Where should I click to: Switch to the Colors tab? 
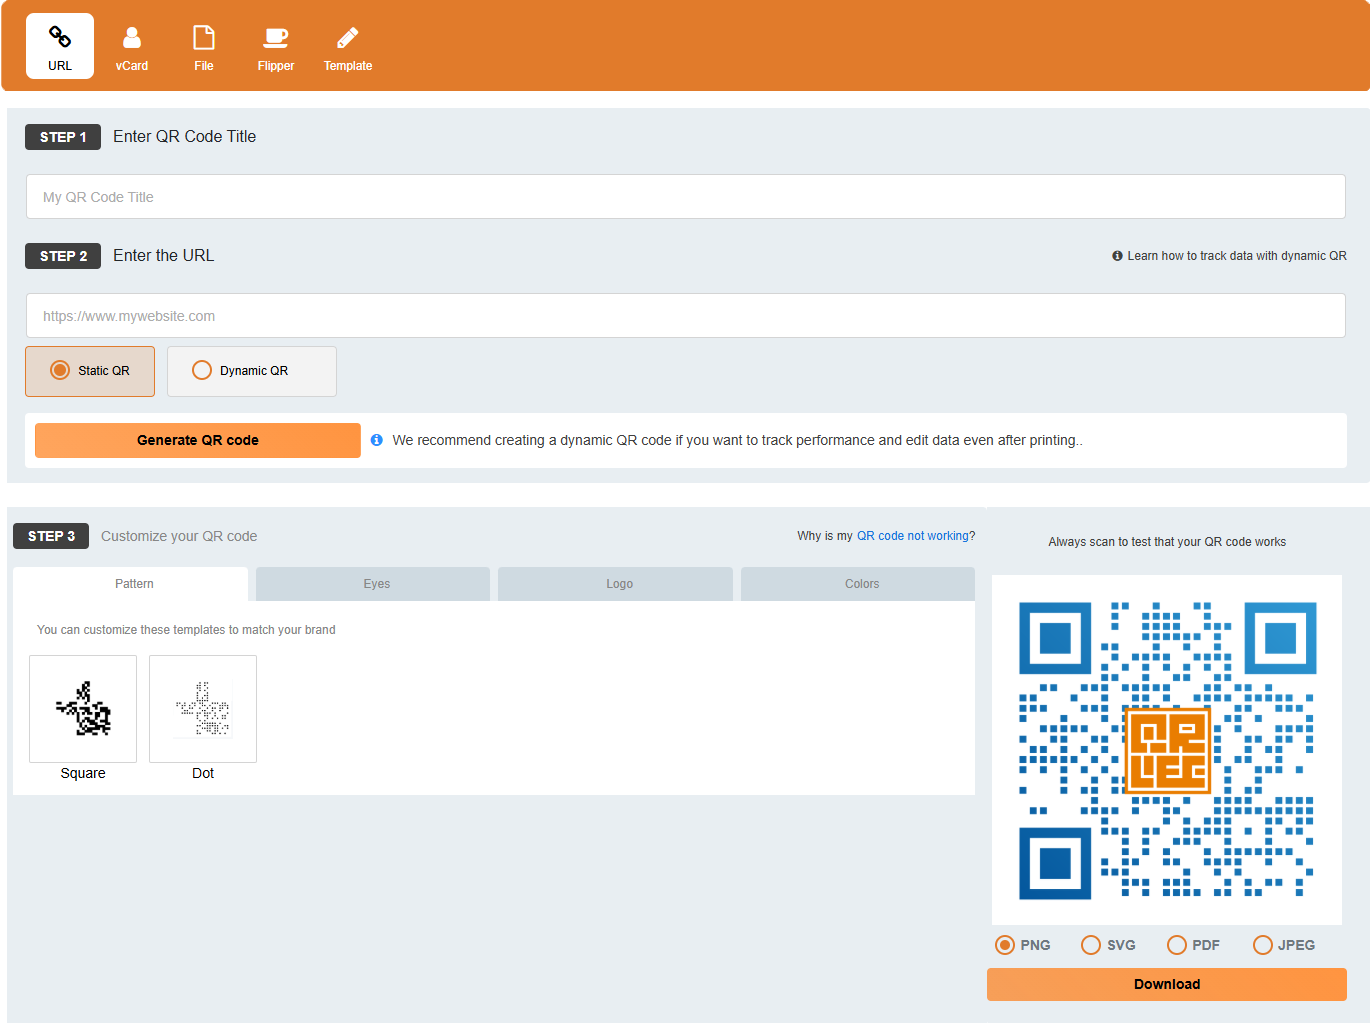pyautogui.click(x=861, y=584)
